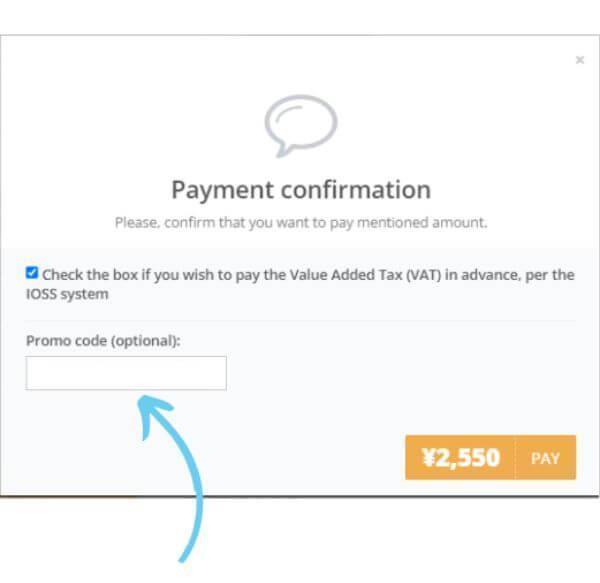
Task: Close the payment confirmation dialog
Action: coord(579,60)
